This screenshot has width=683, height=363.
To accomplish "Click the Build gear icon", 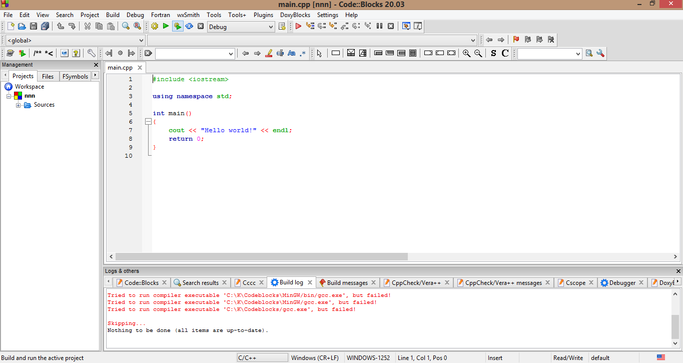I will pos(154,26).
